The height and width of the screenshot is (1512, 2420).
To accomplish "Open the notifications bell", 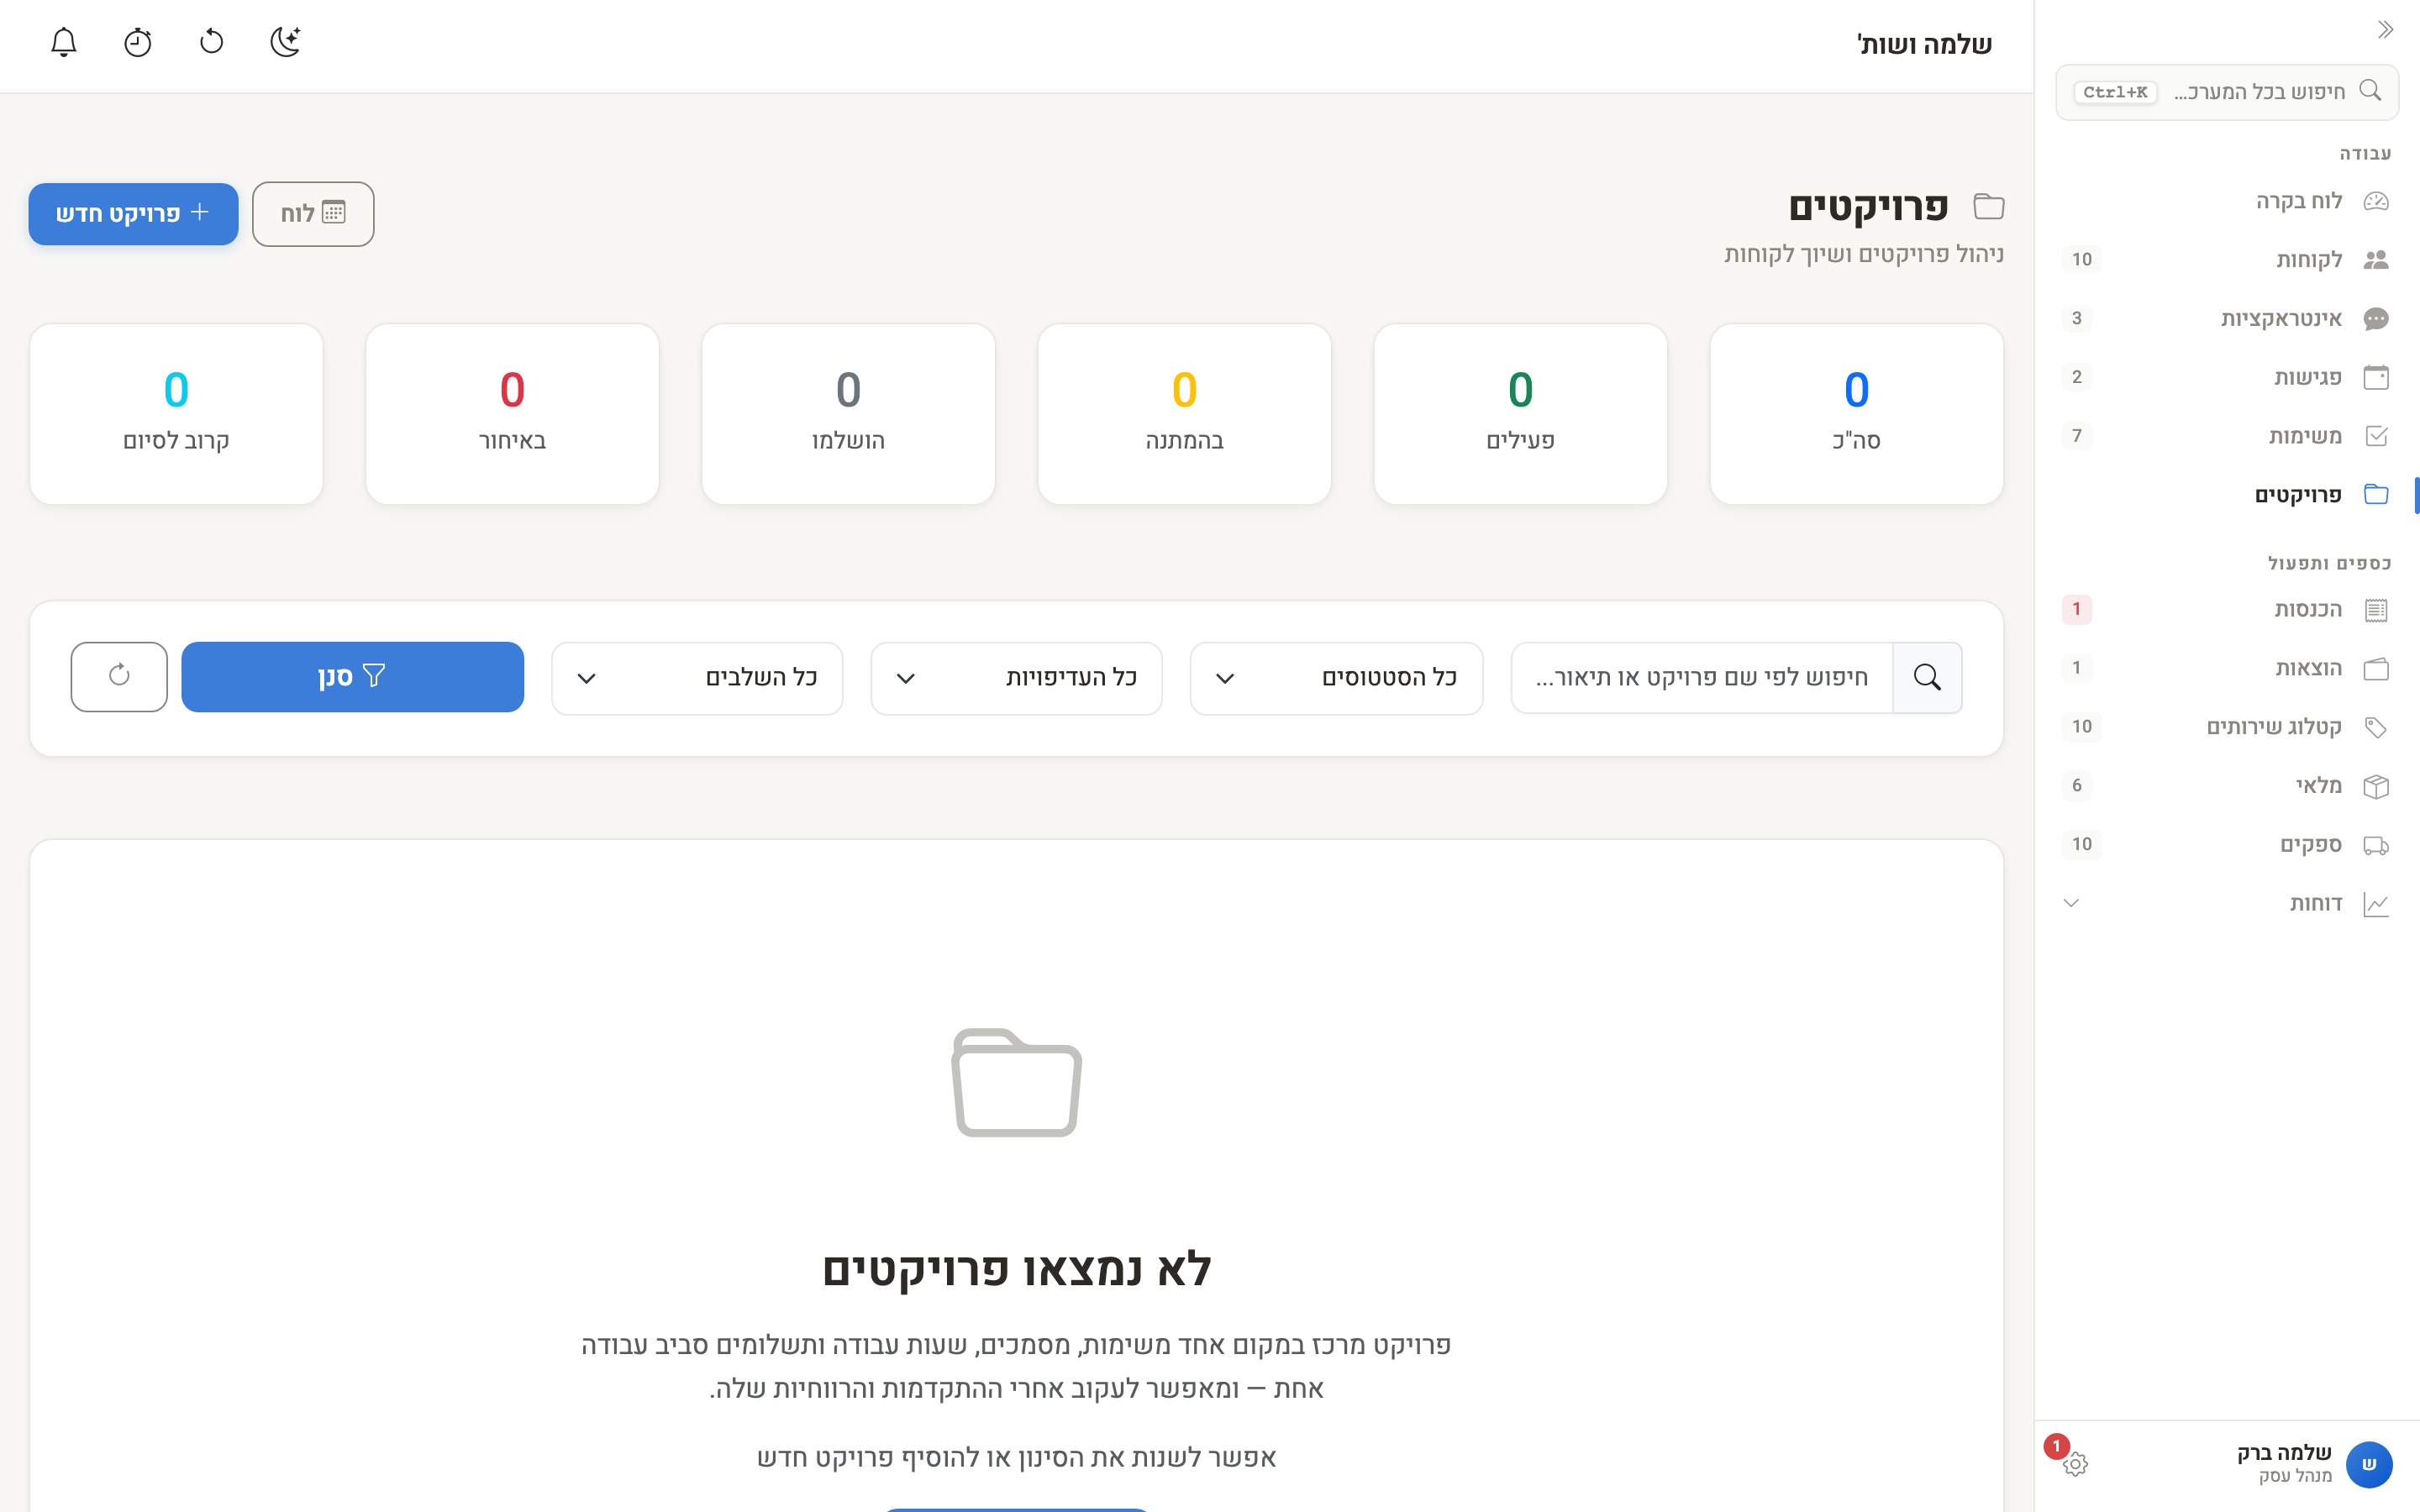I will (64, 42).
